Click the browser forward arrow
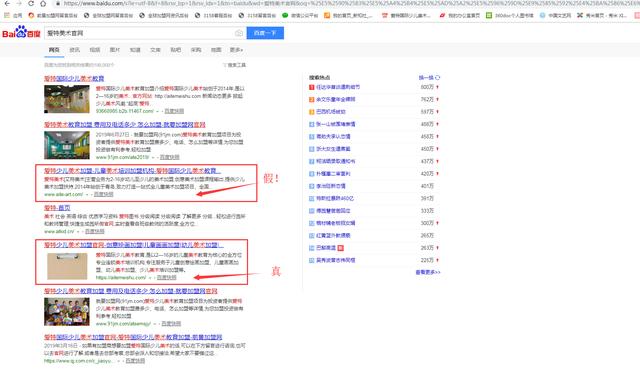640x370 pixels. (19, 3)
